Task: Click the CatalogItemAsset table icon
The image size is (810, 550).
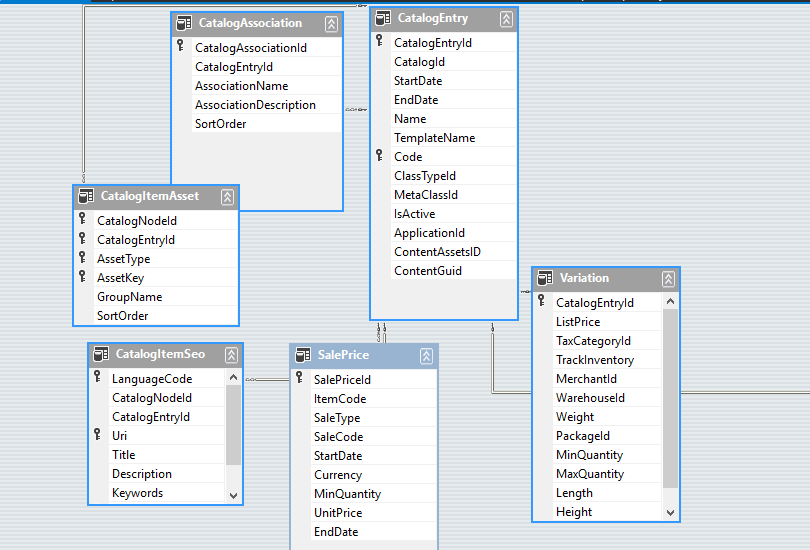Action: click(86, 197)
